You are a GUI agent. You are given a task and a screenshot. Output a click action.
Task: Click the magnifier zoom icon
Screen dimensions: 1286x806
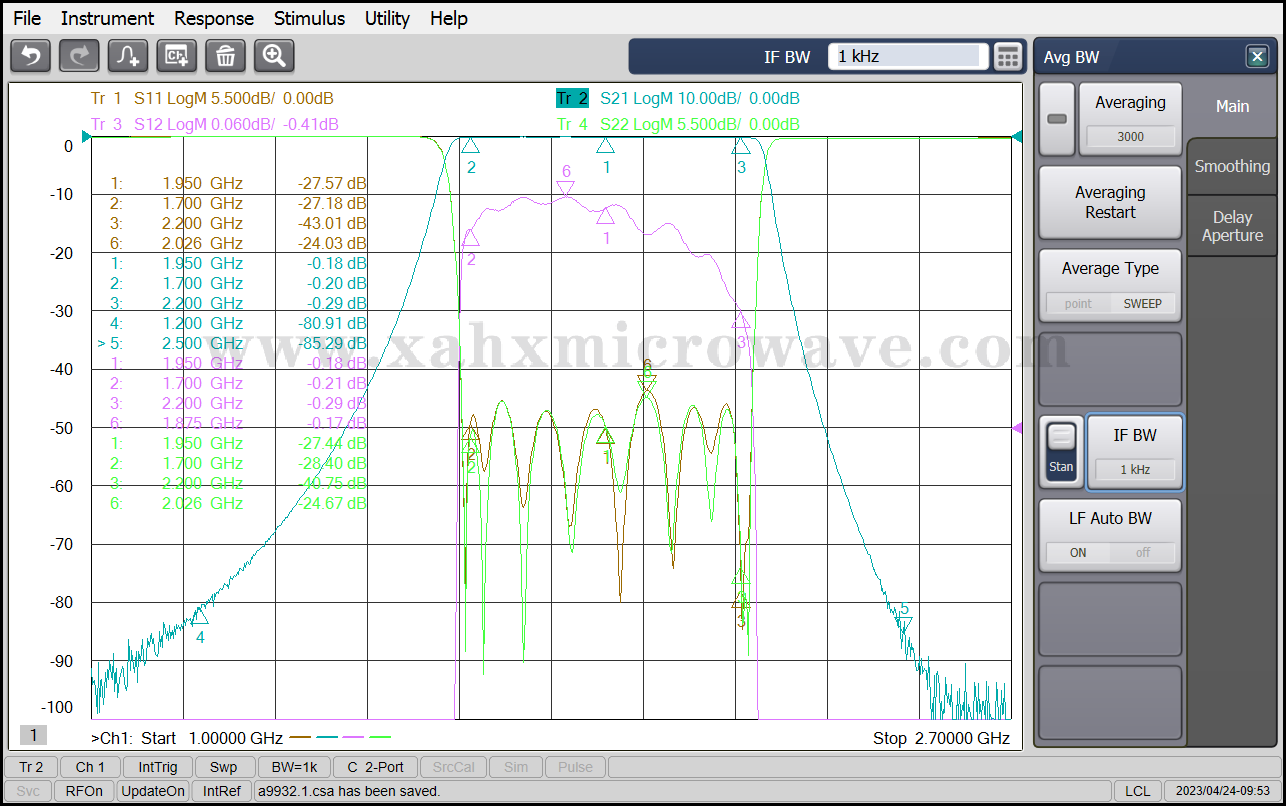point(274,56)
